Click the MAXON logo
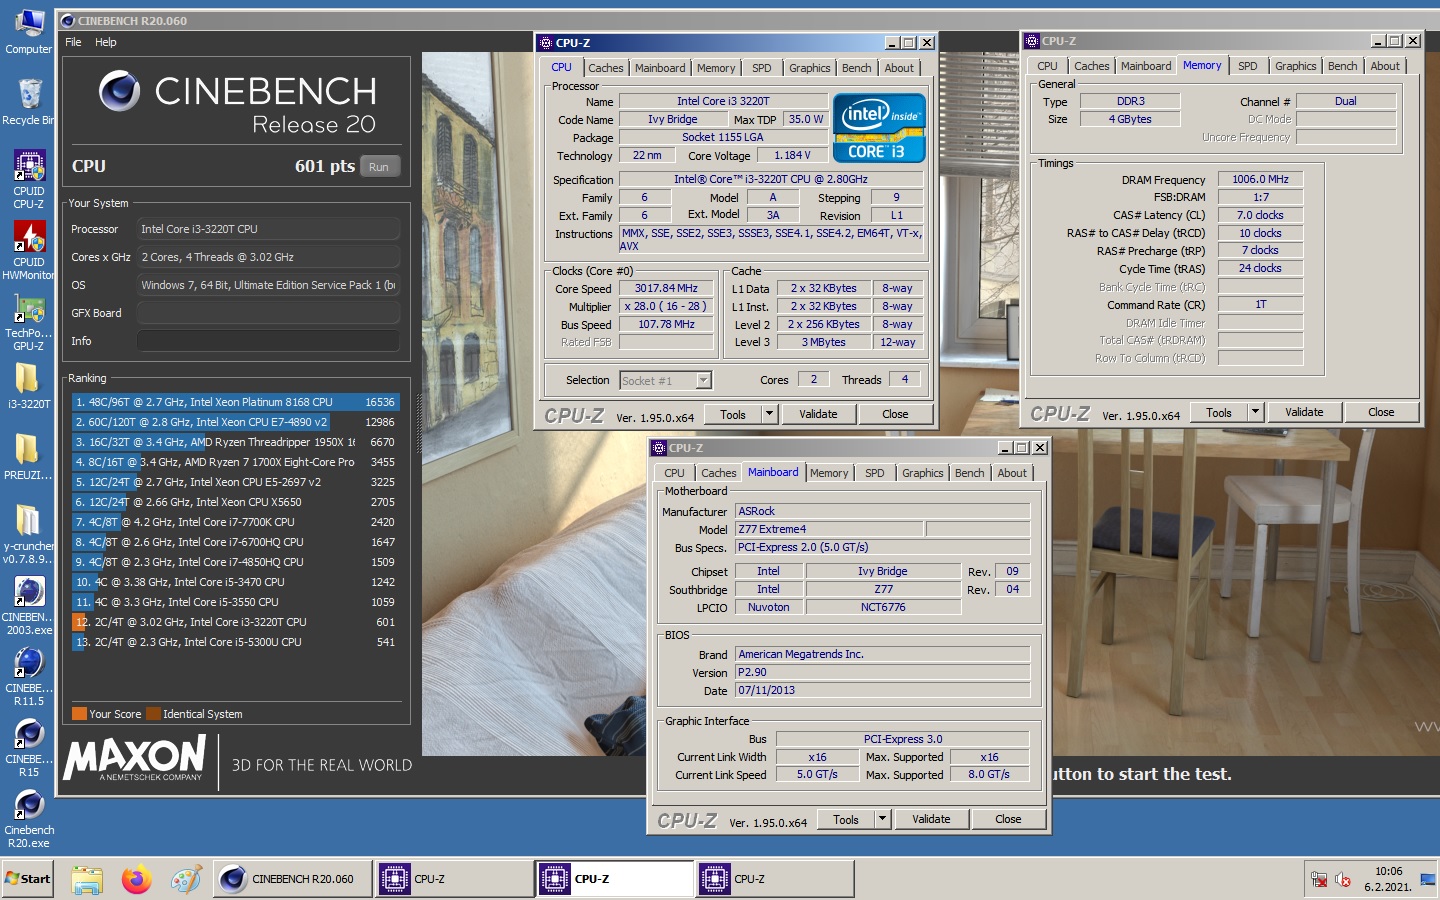The width and height of the screenshot is (1440, 900). coord(135,758)
